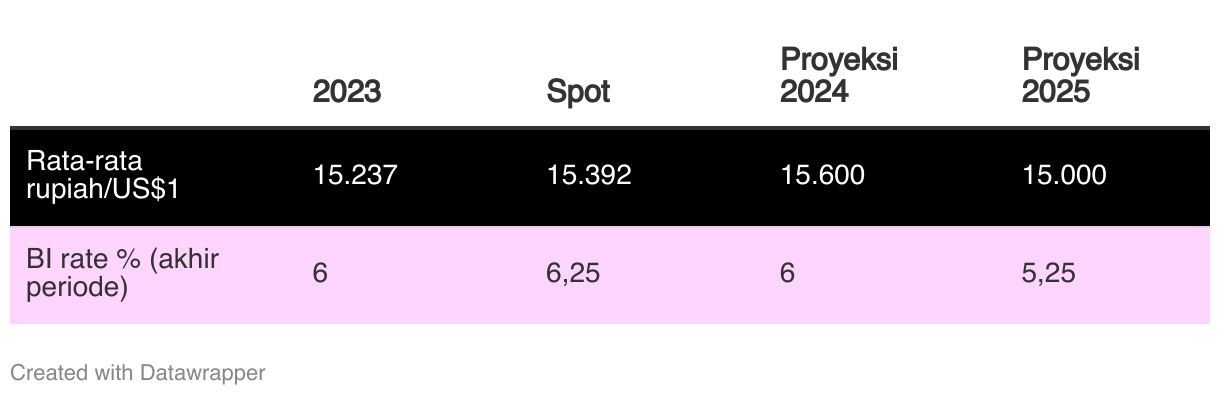This screenshot has width=1220, height=396.
Task: Click the pink BI rate row background
Action: click(610, 275)
